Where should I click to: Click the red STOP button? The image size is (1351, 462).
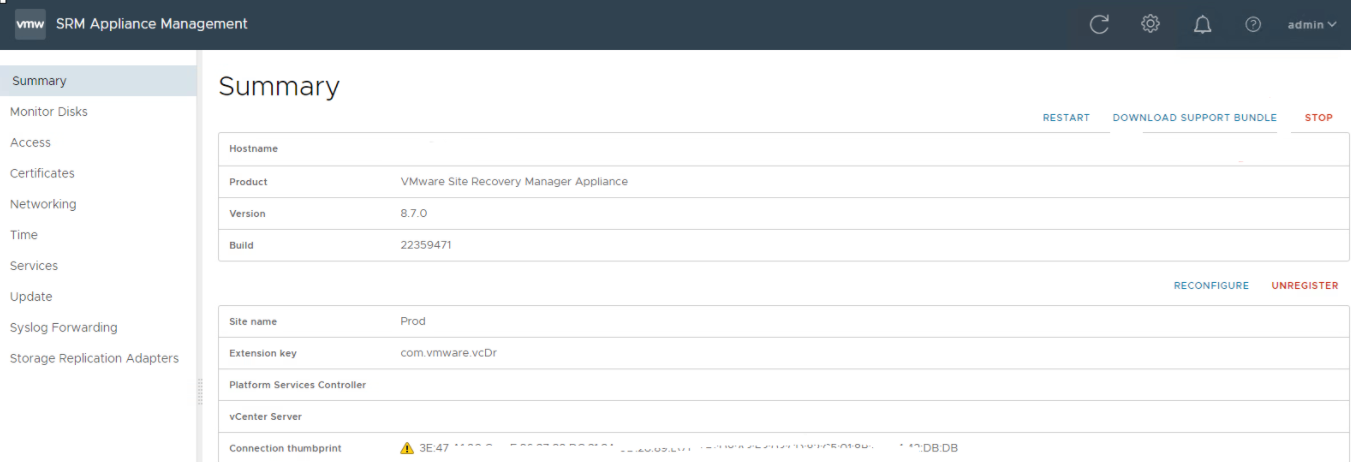(x=1319, y=118)
